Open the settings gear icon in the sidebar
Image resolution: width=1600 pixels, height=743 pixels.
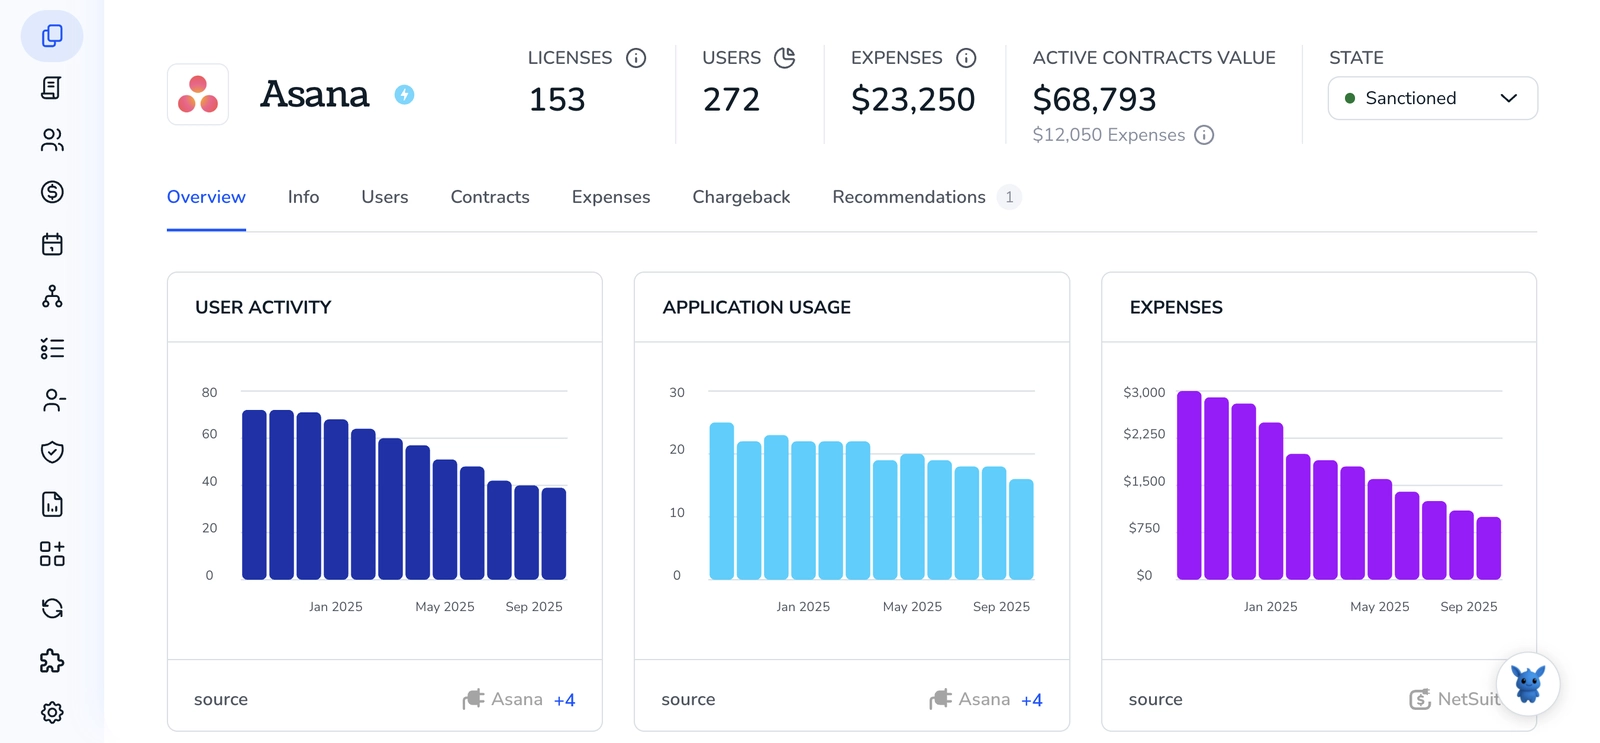[x=52, y=712]
